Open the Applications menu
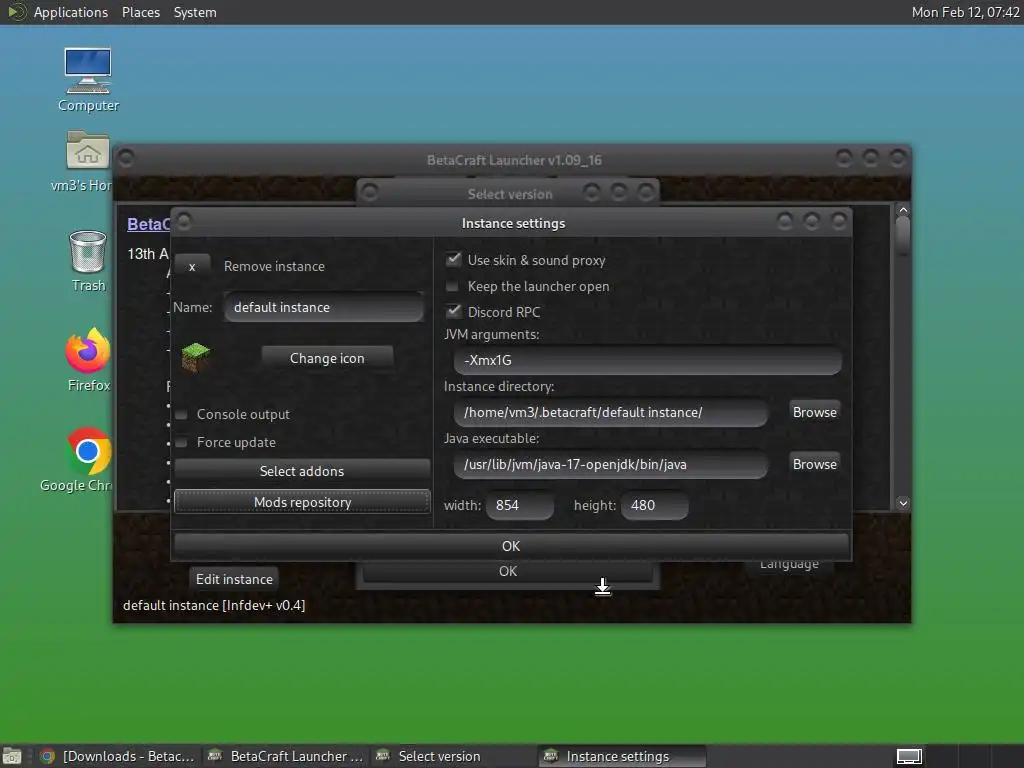This screenshot has width=1024, height=768. click(71, 12)
